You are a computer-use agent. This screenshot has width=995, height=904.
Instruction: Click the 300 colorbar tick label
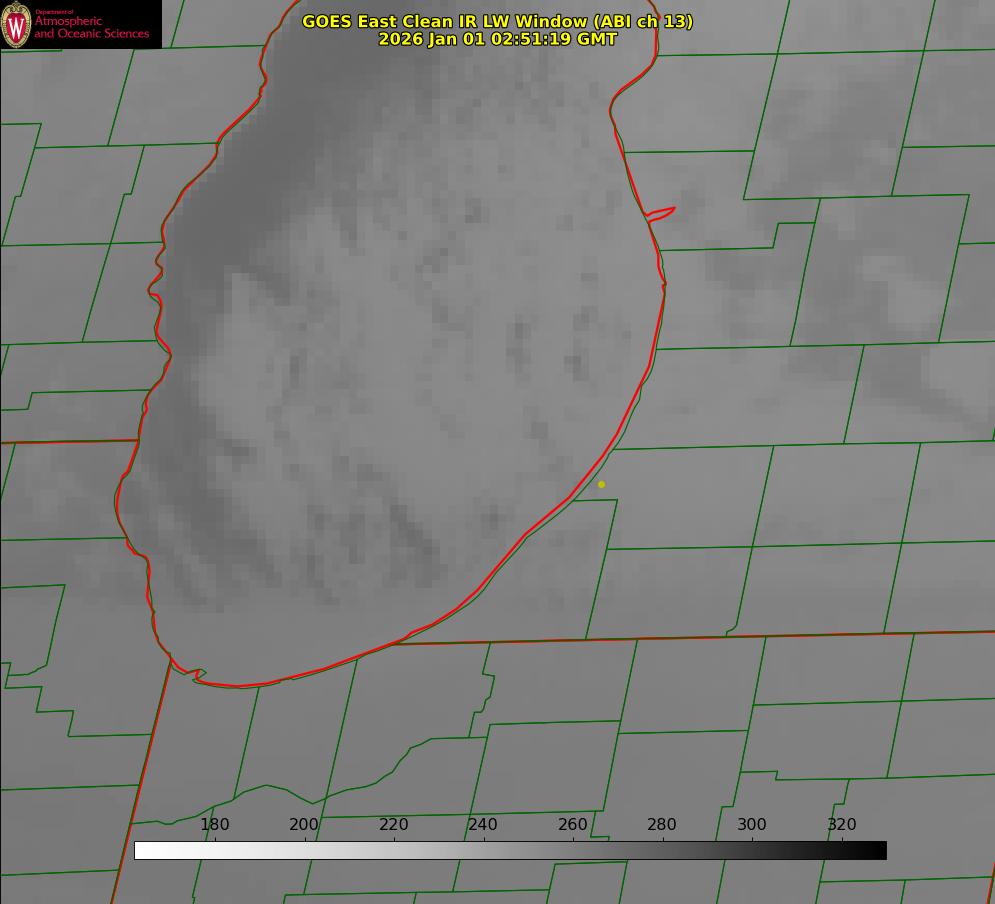[x=752, y=824]
